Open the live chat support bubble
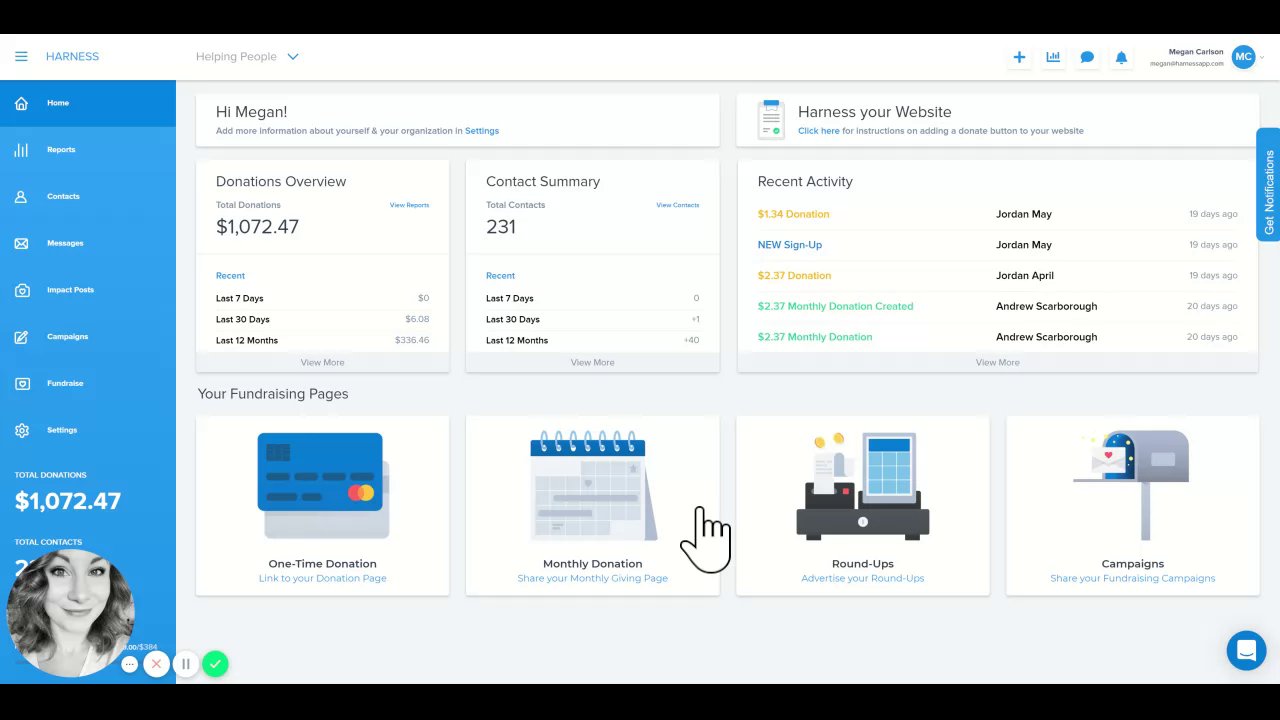The image size is (1280, 720). tap(1246, 651)
